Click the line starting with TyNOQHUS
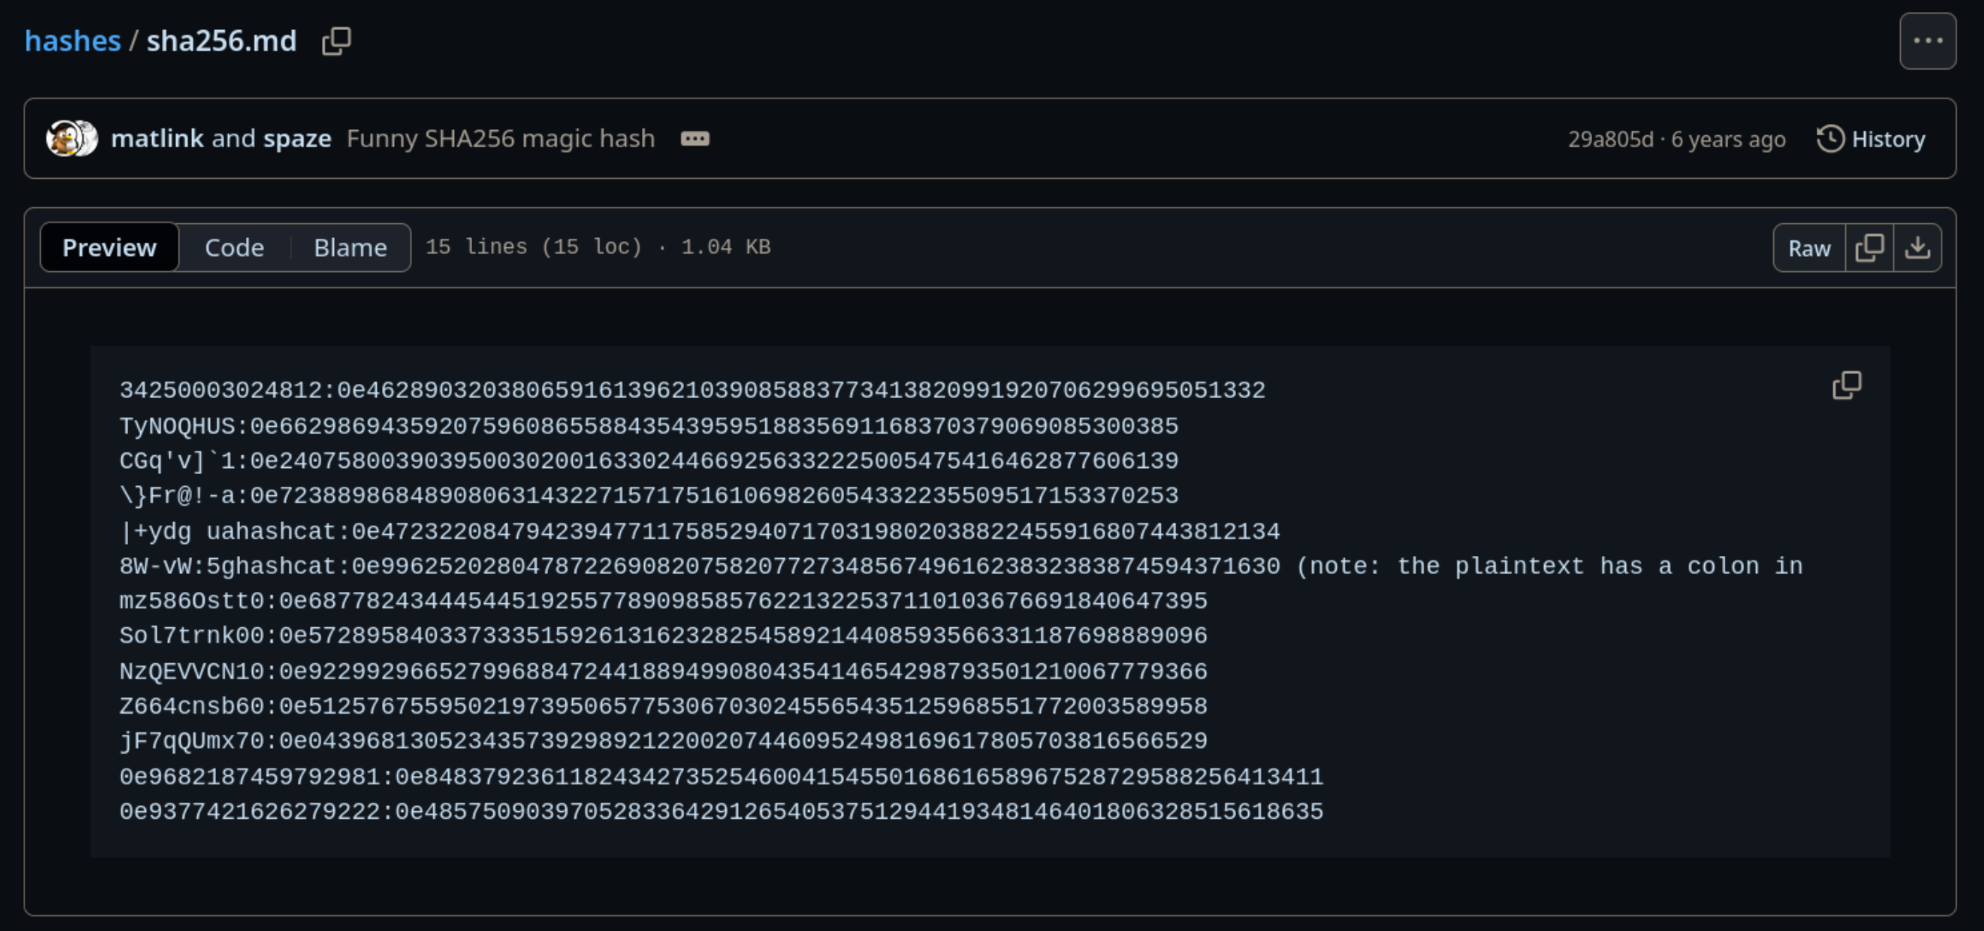1984x931 pixels. pyautogui.click(x=648, y=426)
